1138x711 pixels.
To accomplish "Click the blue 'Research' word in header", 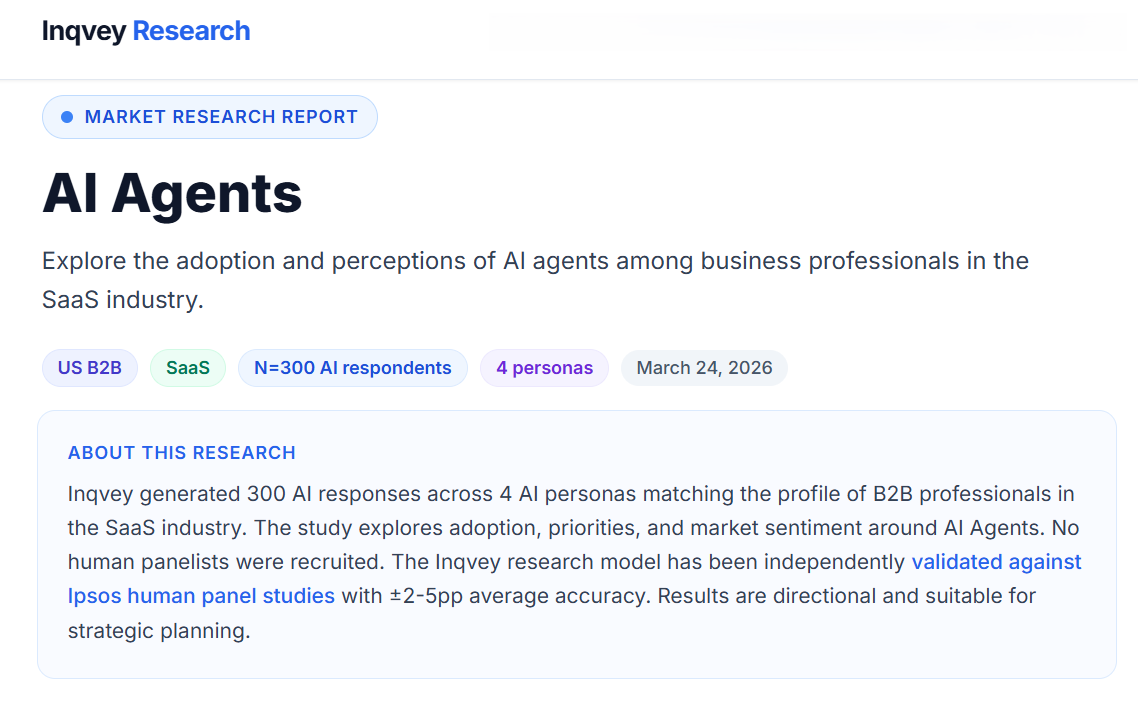I will (192, 31).
